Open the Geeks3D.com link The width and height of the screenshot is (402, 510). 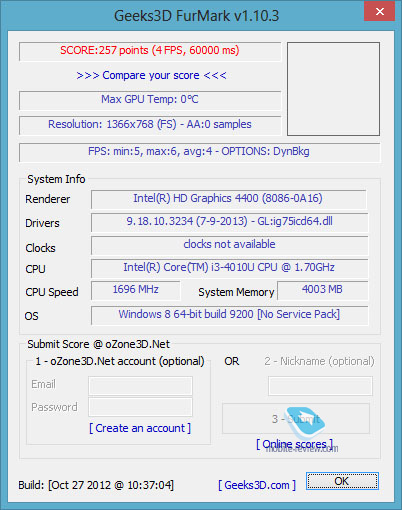[257, 485]
